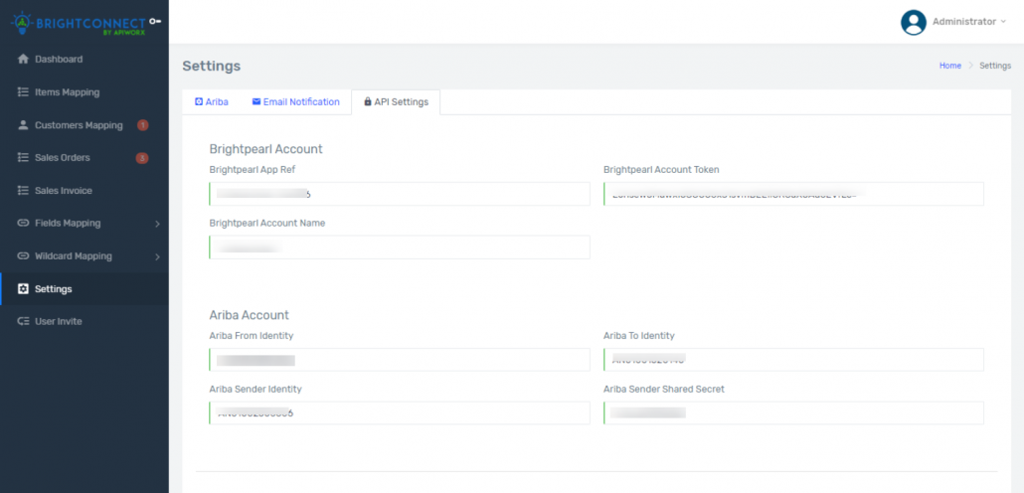Image resolution: width=1024 pixels, height=493 pixels.
Task: Click the Wildcard Mapping link icon
Action: pos(24,256)
